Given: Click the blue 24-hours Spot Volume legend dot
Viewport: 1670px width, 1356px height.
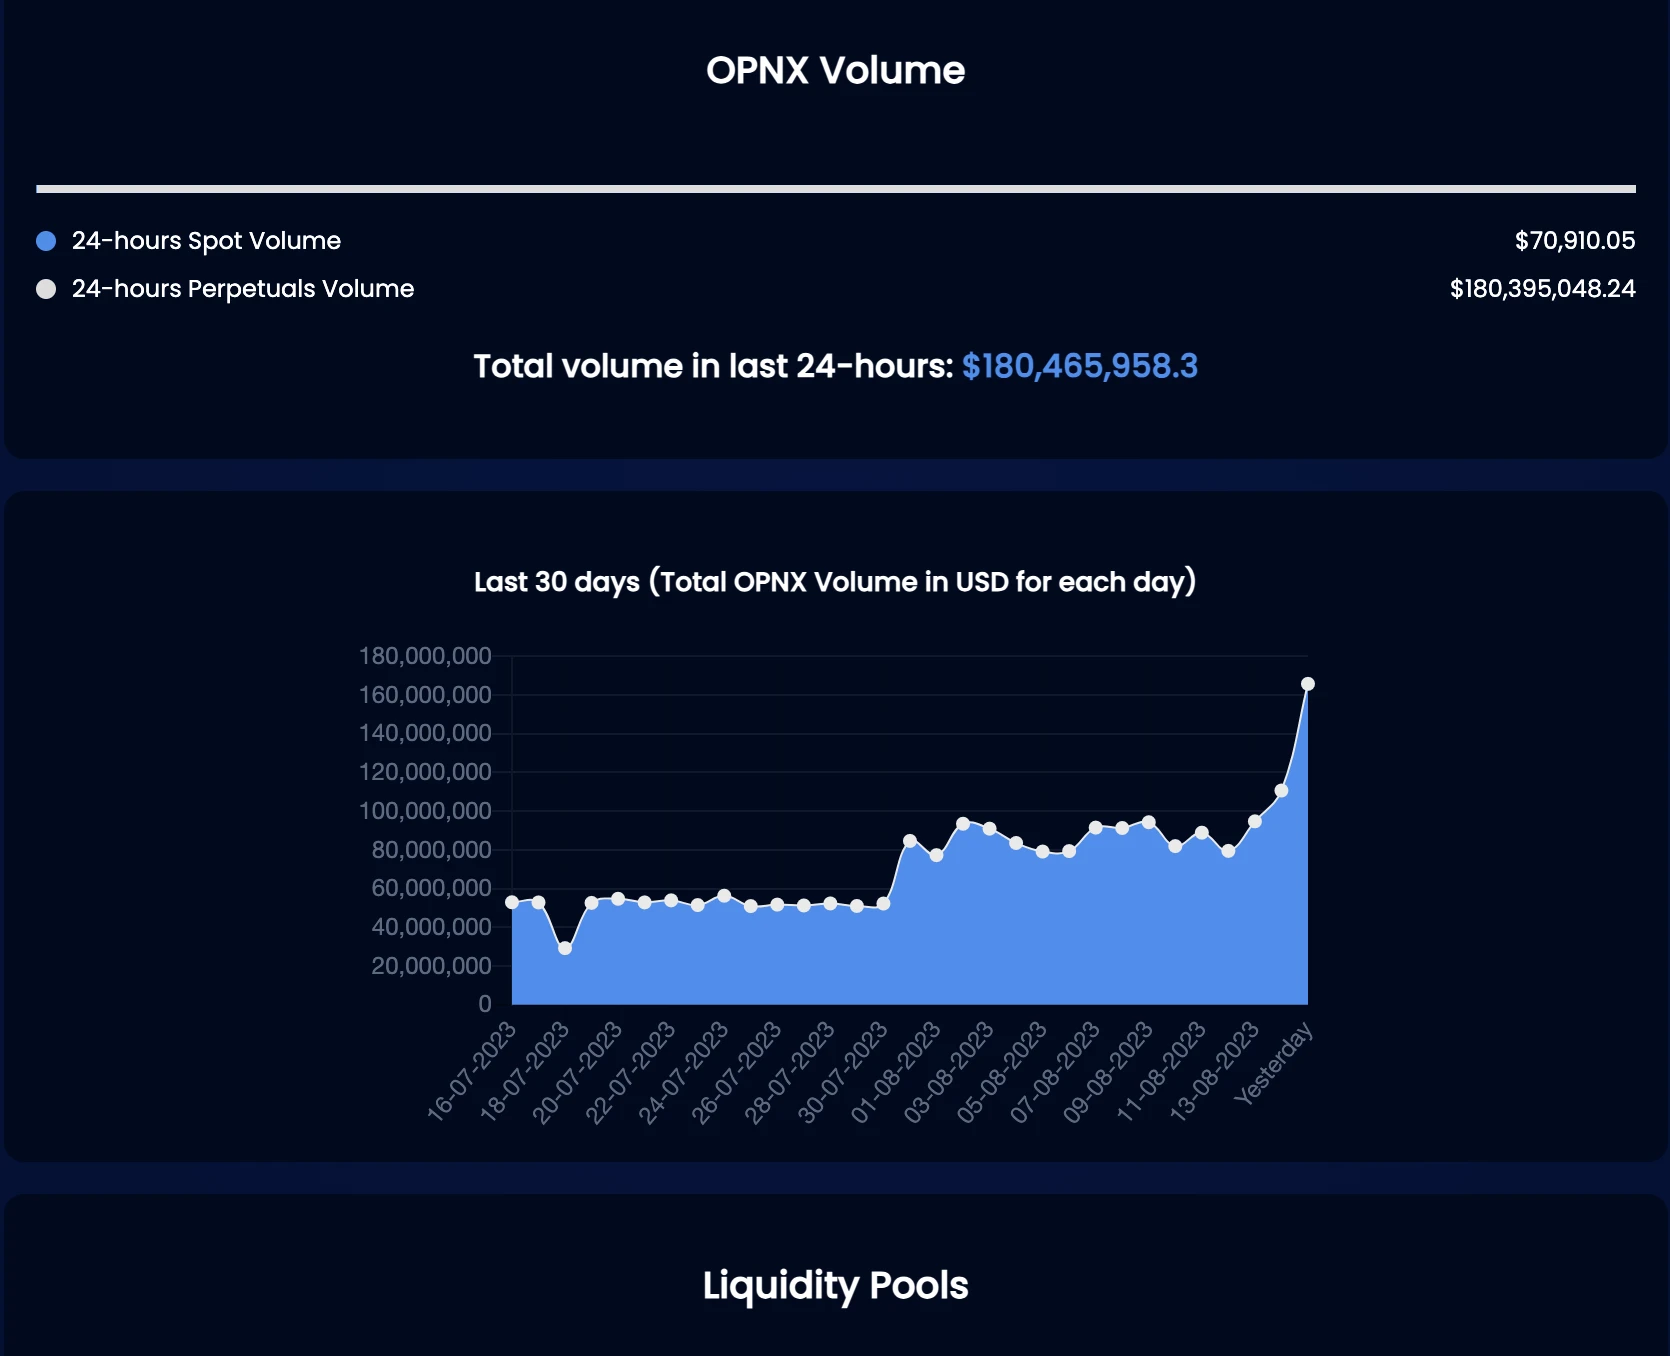Looking at the screenshot, I should pos(46,241).
